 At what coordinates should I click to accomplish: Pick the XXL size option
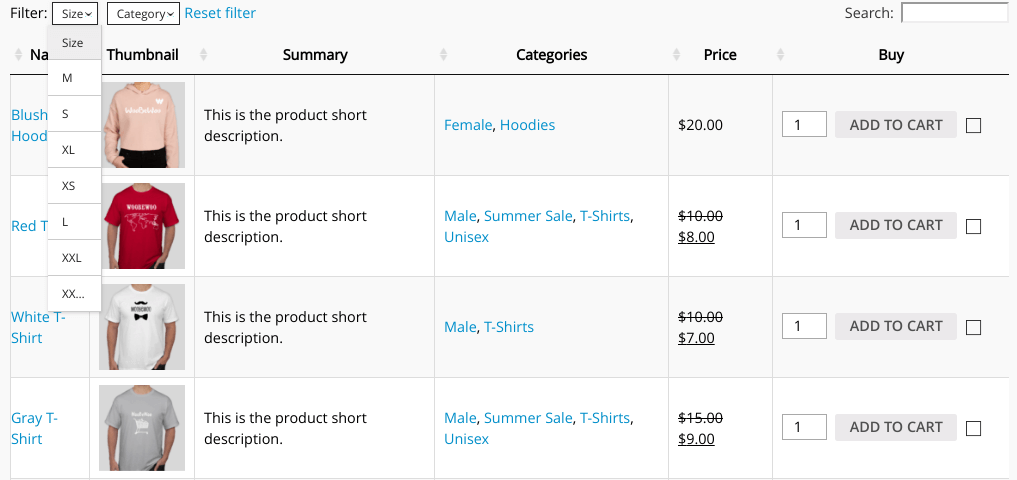tap(75, 258)
